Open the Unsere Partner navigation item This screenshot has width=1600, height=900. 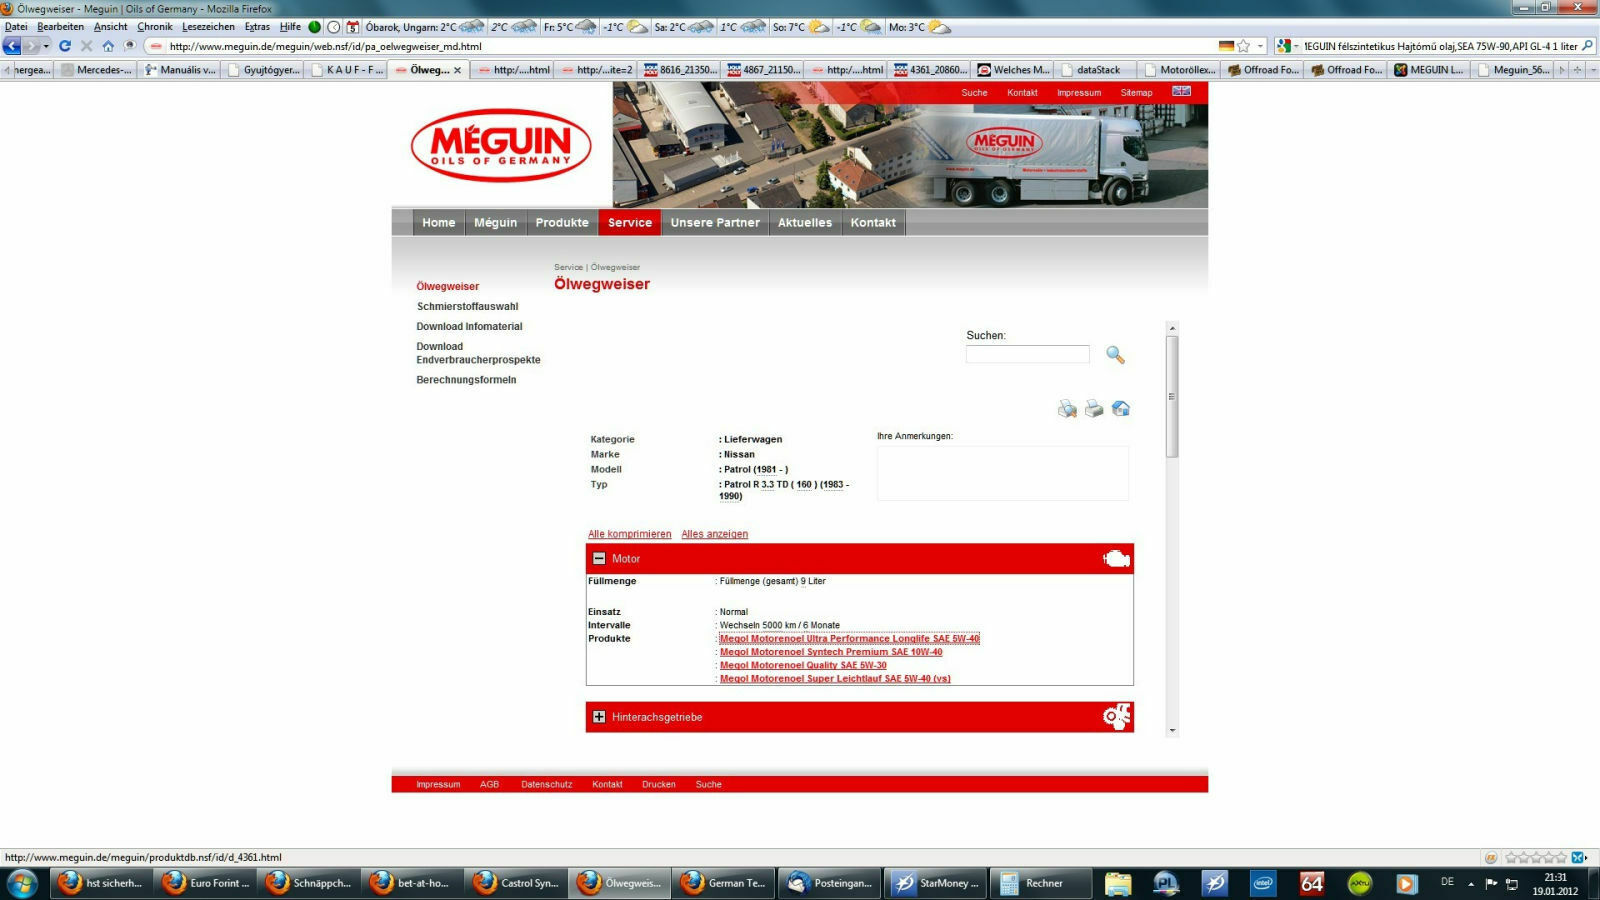715,223
